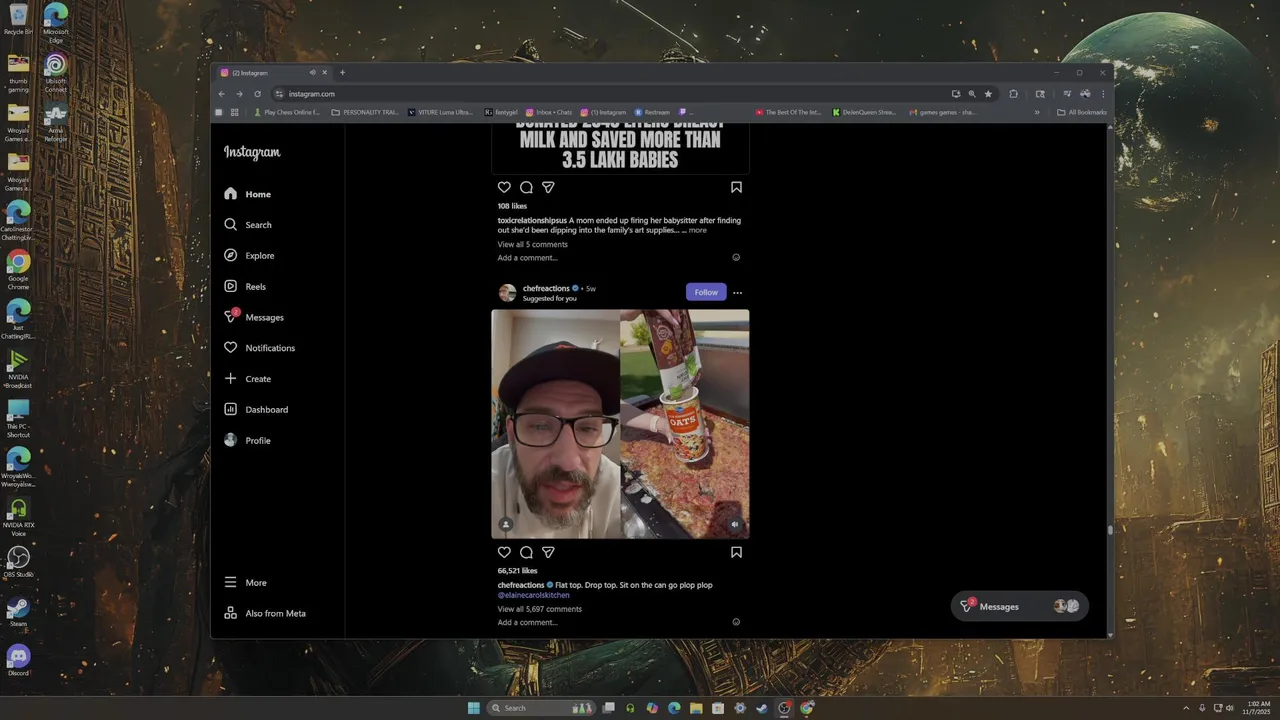
Task: Open the Search panel in Instagram sidebar
Action: point(247,225)
